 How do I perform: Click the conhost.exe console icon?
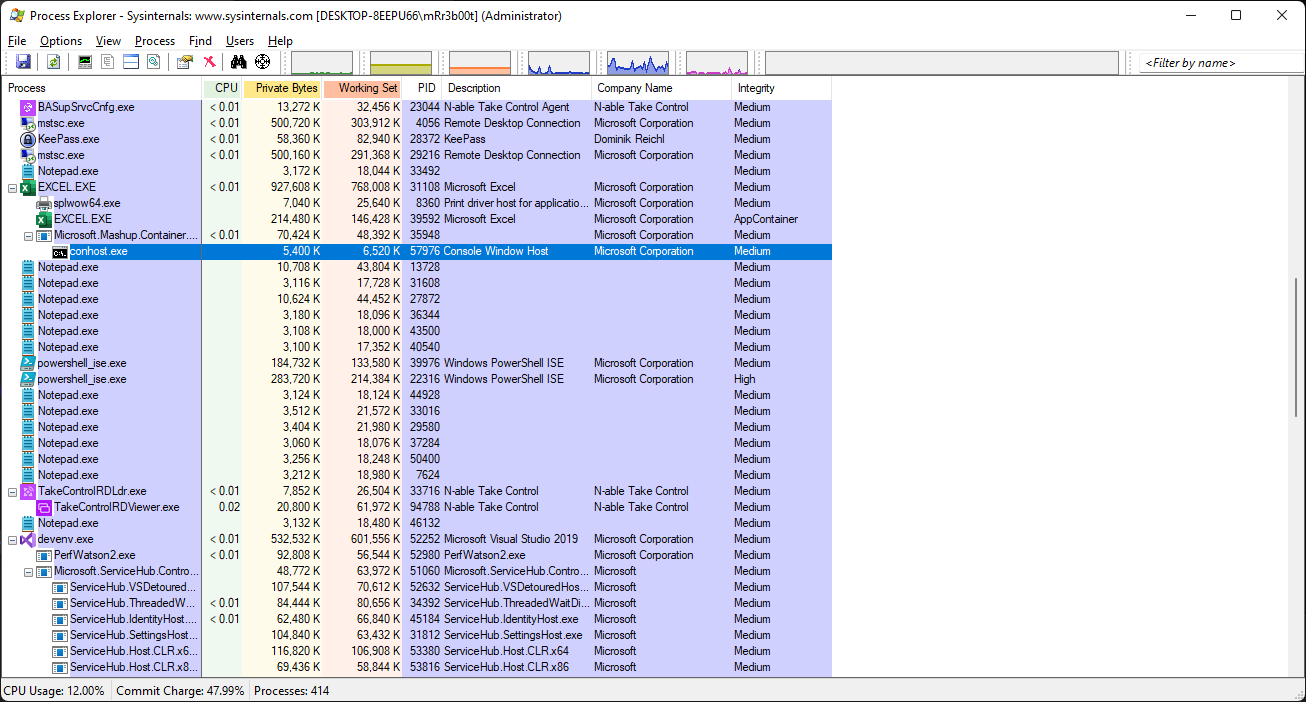point(60,251)
